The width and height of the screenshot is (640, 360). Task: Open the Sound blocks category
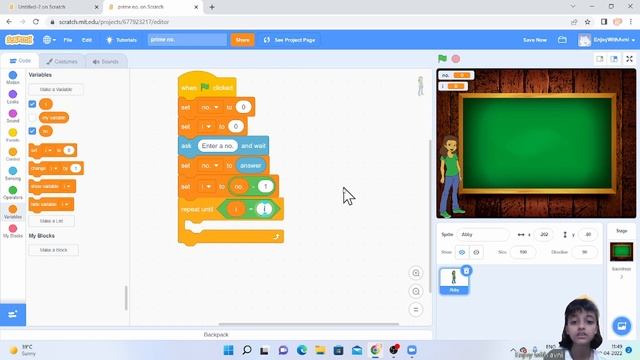pos(13,116)
